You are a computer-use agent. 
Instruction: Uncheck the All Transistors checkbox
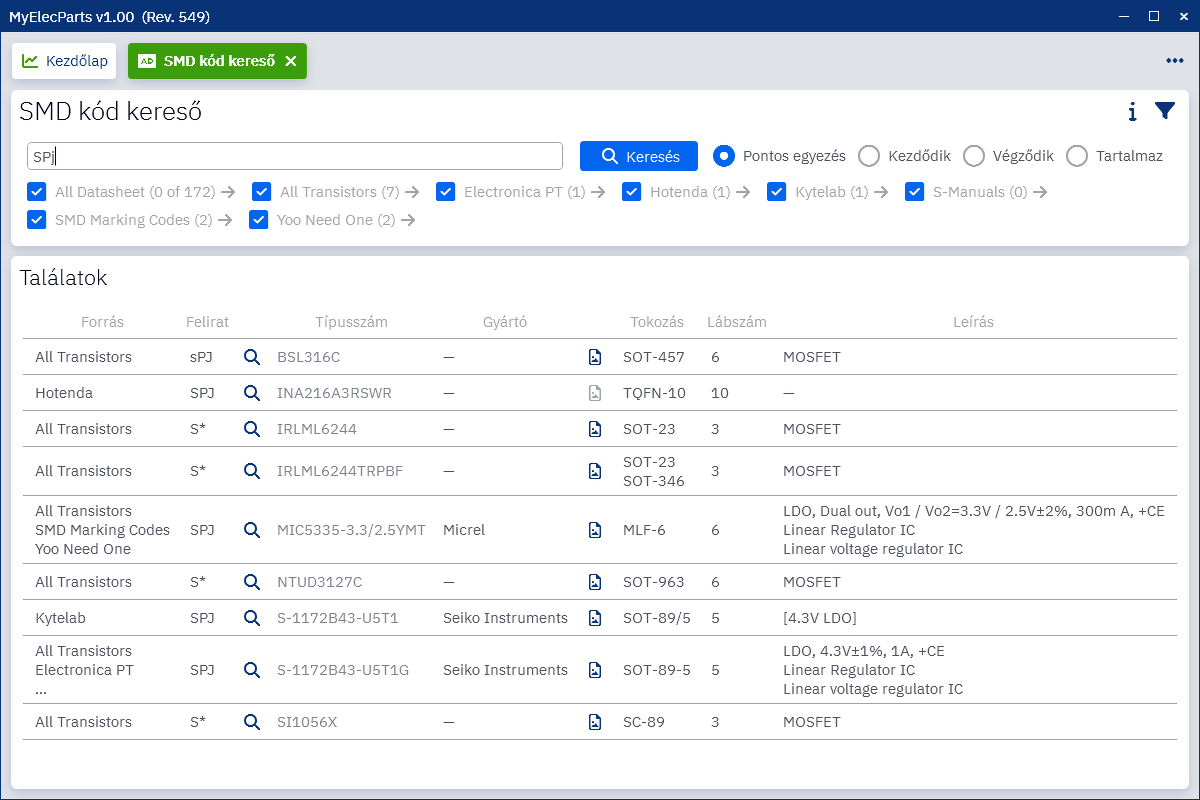262,192
